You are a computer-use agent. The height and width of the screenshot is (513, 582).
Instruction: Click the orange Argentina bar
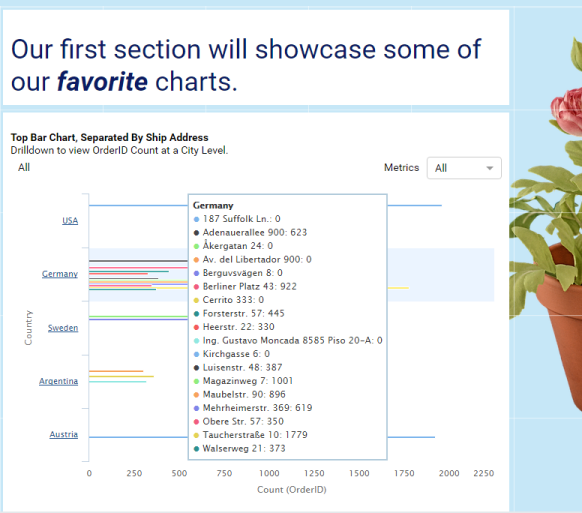click(116, 371)
